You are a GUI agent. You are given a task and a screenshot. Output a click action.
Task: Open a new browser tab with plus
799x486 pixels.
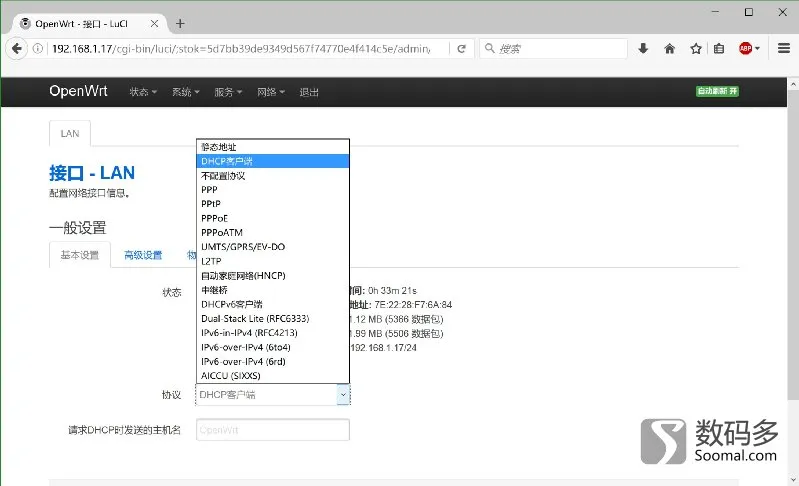pyautogui.click(x=180, y=23)
